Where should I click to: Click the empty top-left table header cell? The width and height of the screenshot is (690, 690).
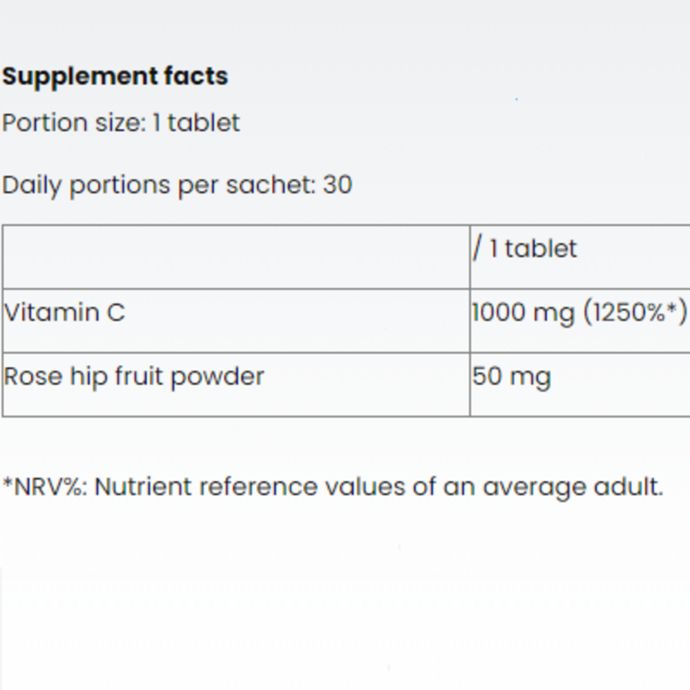(x=236, y=257)
